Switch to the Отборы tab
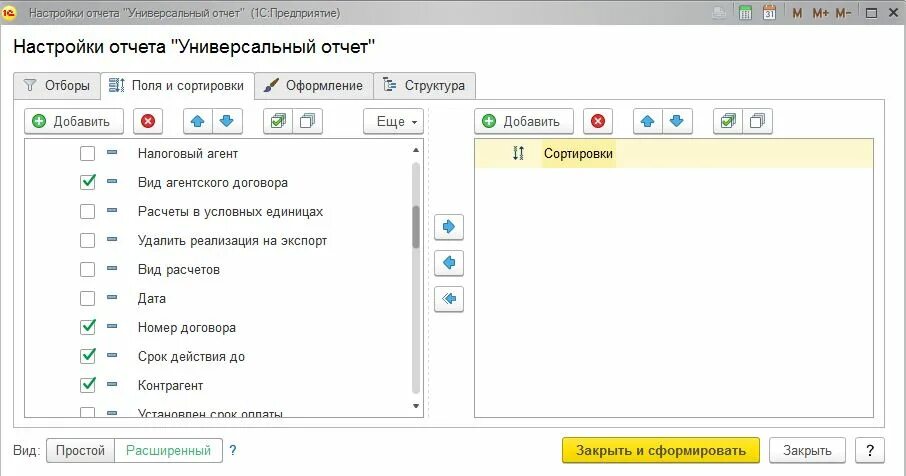 [x=57, y=85]
